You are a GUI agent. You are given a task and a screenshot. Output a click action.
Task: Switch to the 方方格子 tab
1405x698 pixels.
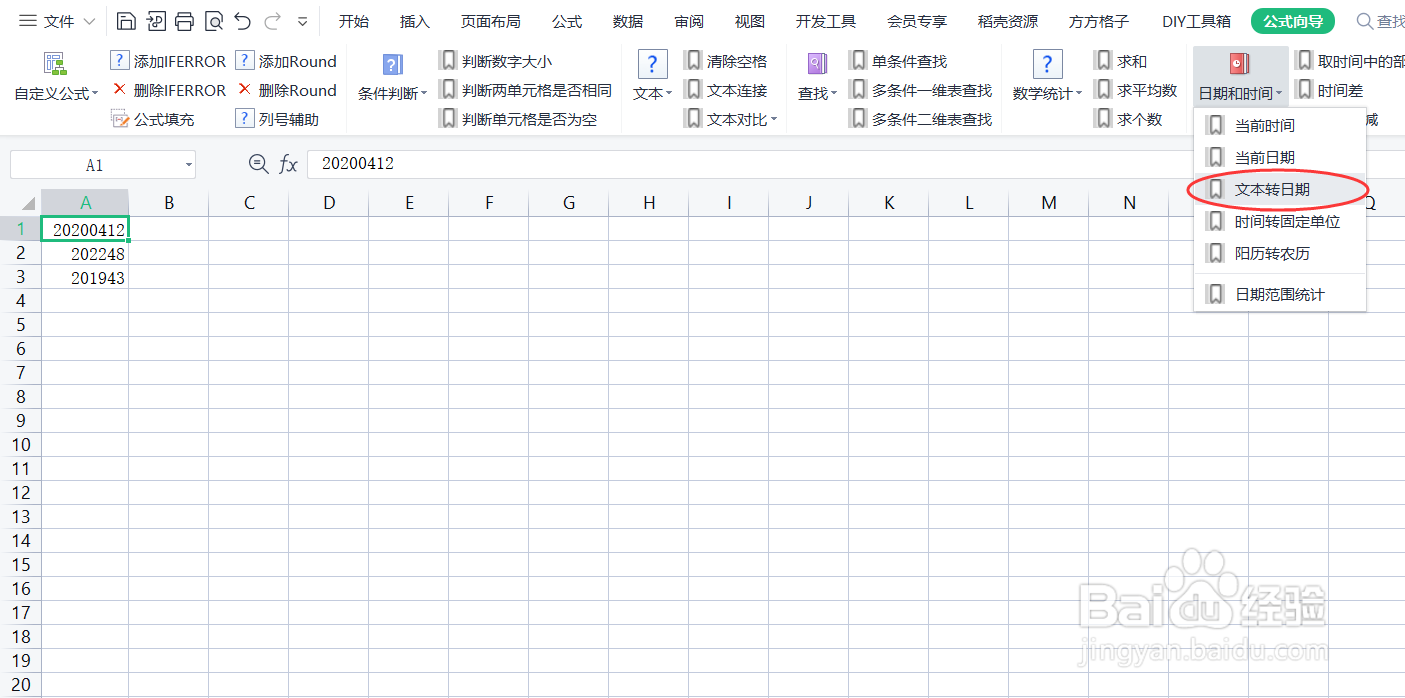click(1099, 21)
